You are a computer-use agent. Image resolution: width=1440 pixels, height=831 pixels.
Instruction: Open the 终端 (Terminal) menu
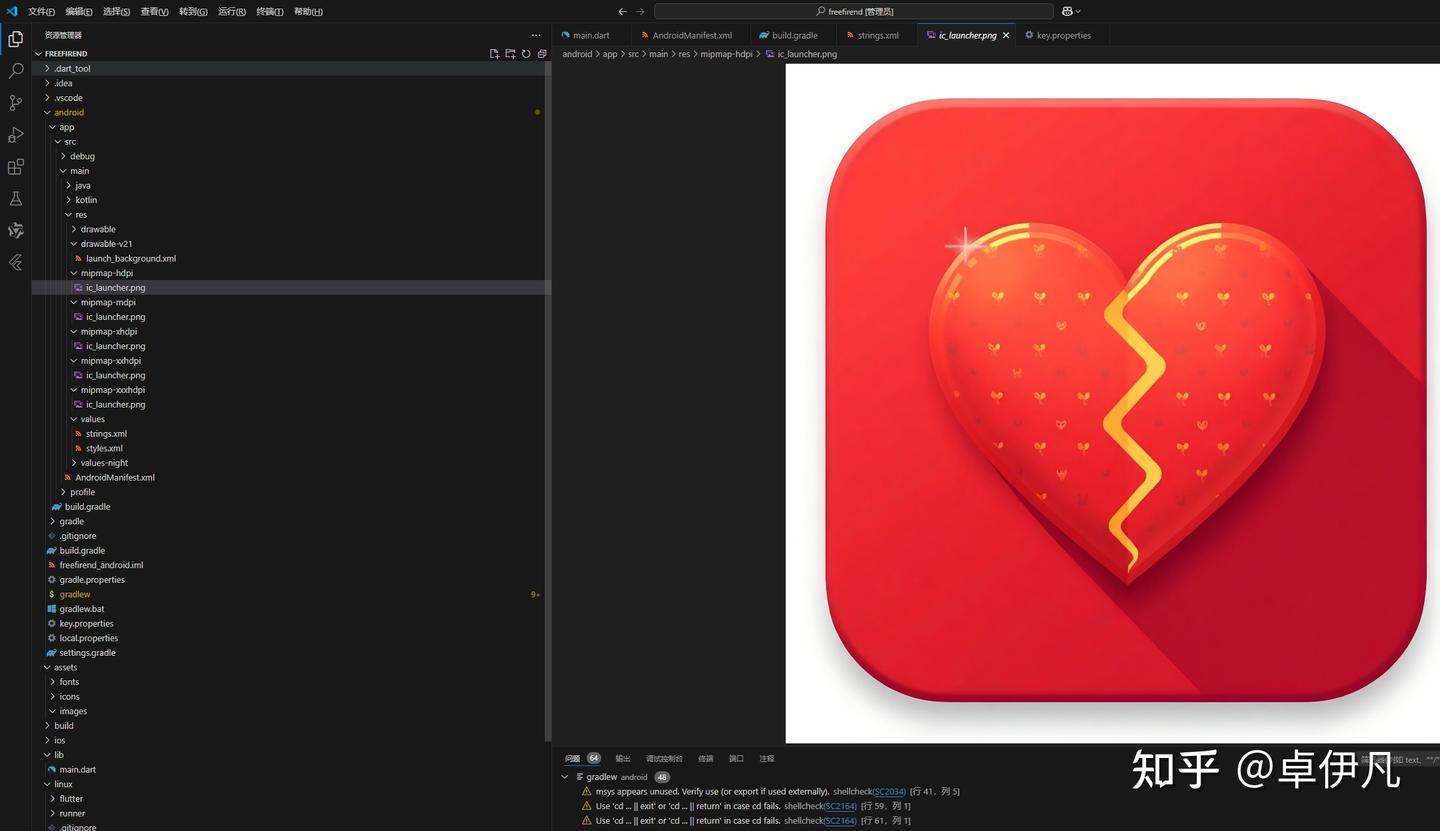(x=269, y=12)
